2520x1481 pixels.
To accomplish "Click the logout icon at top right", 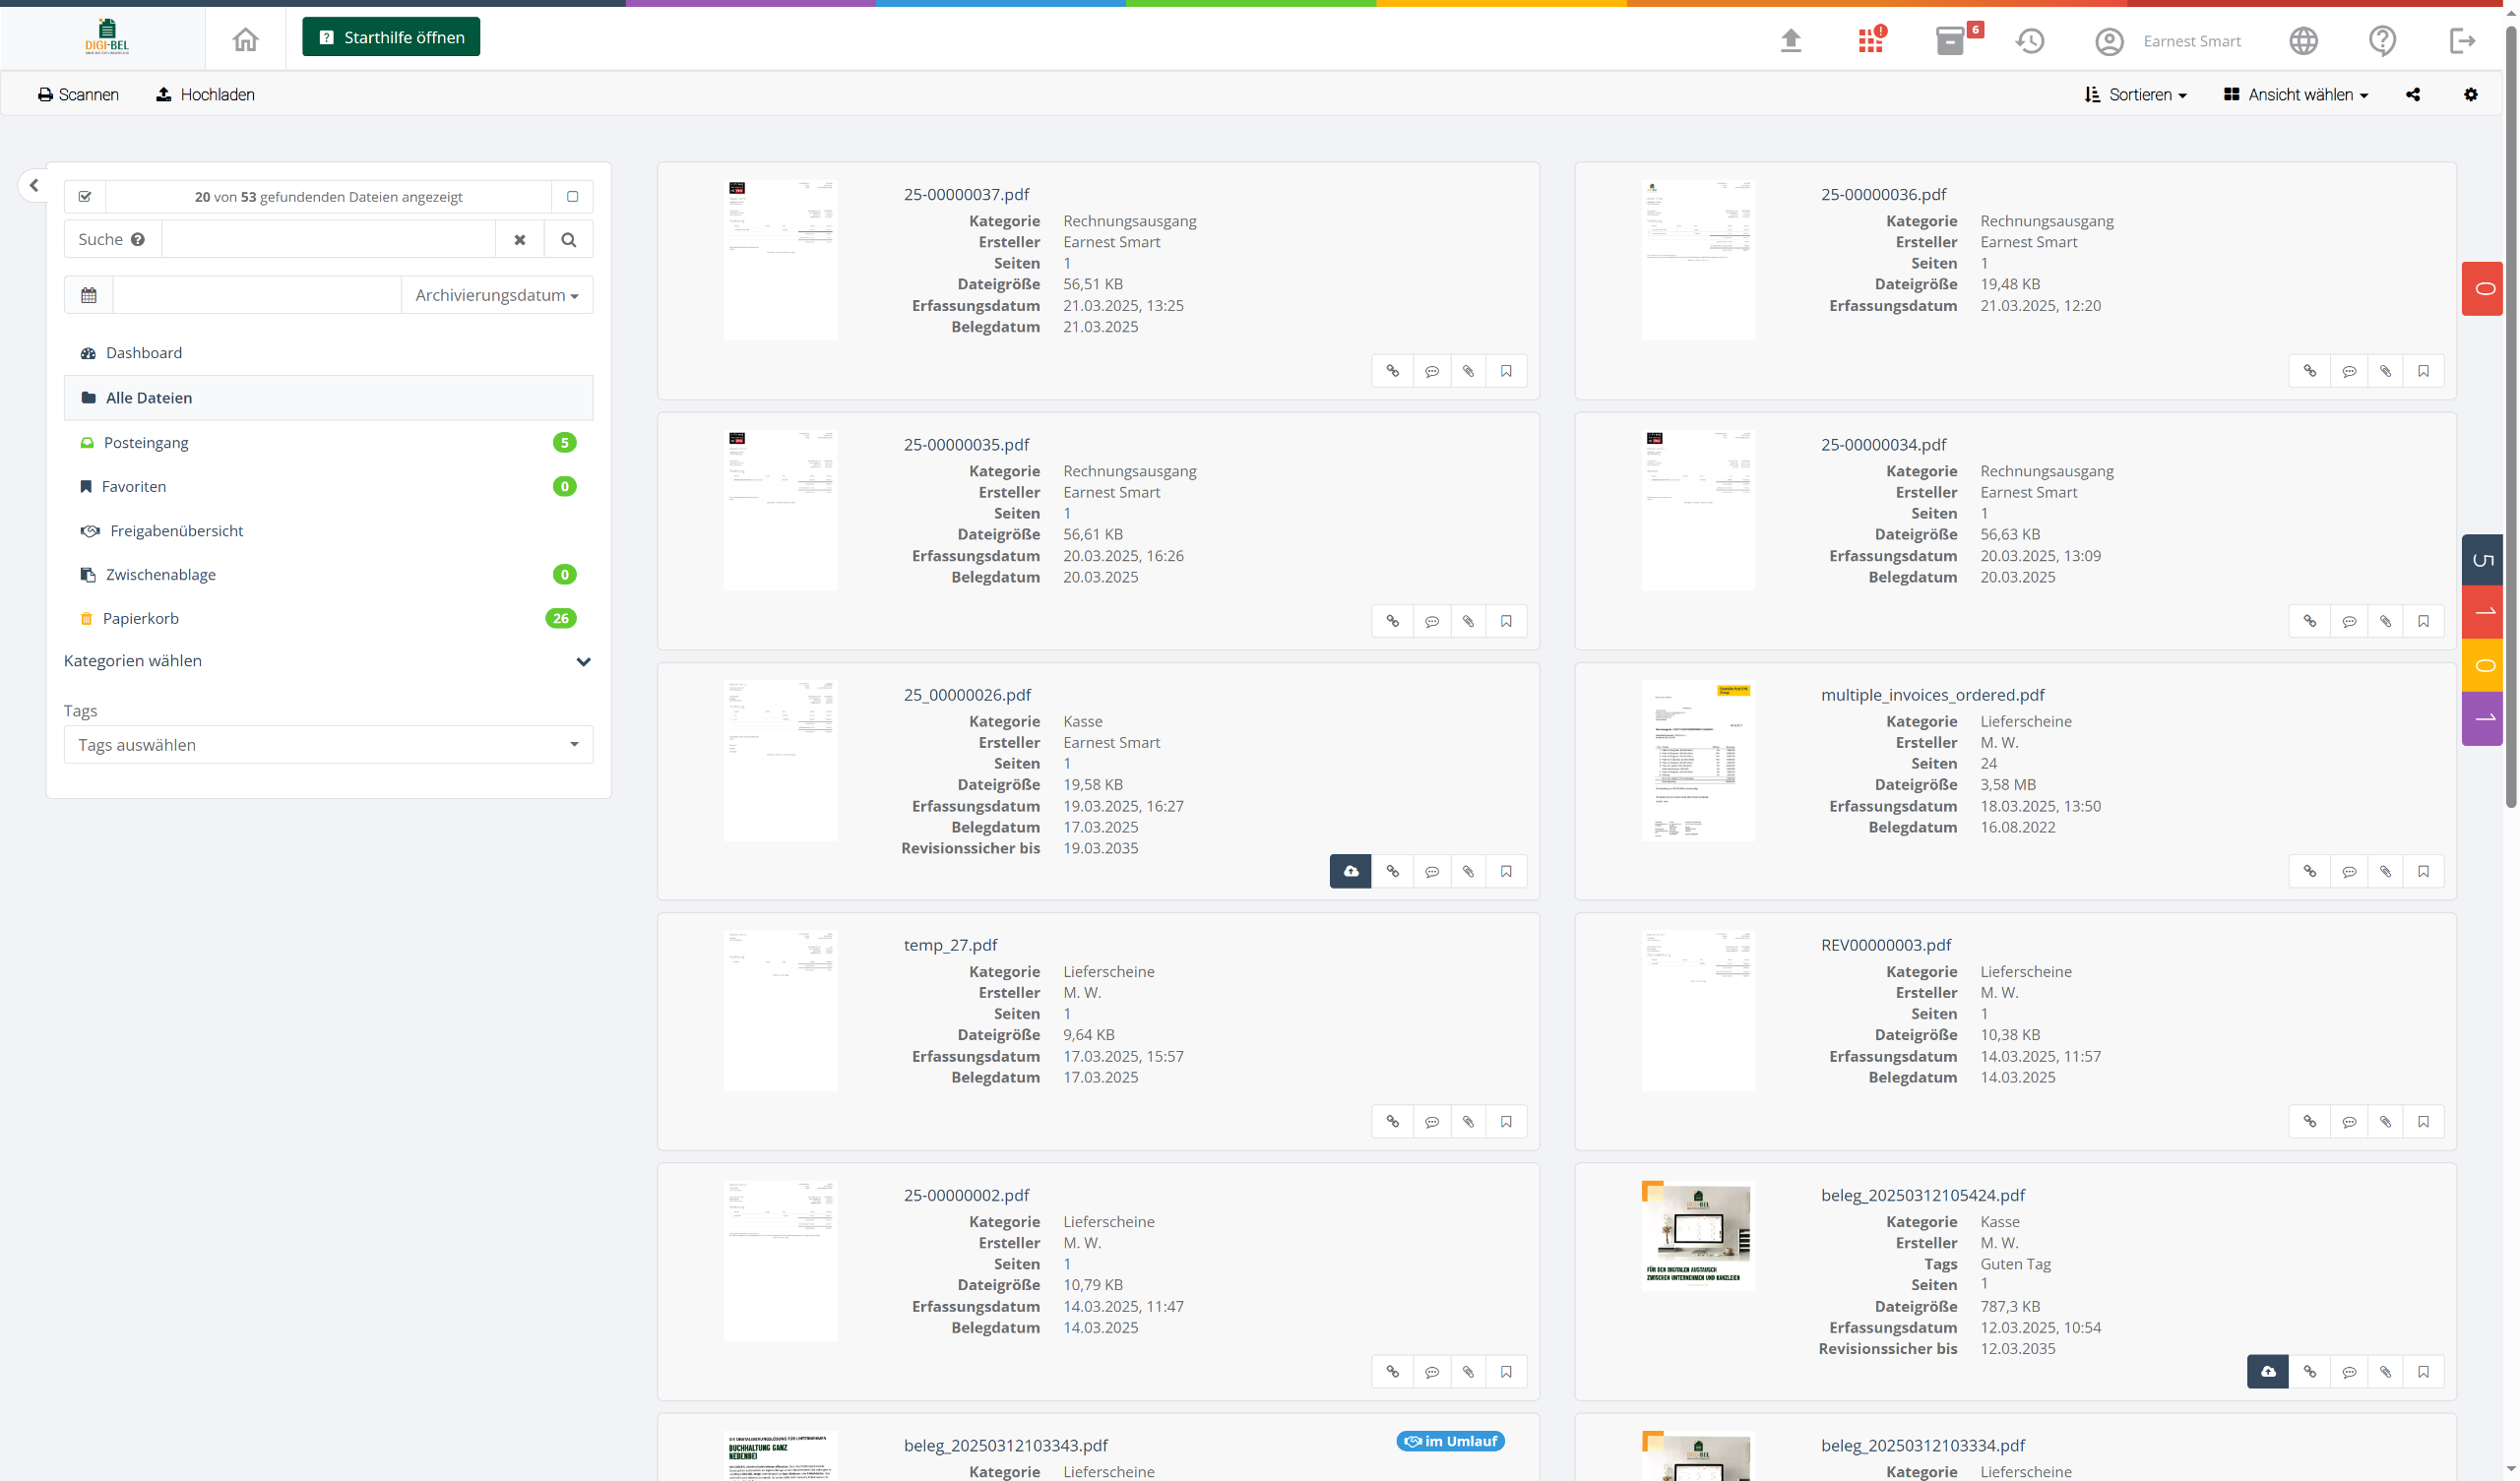I will [2462, 41].
